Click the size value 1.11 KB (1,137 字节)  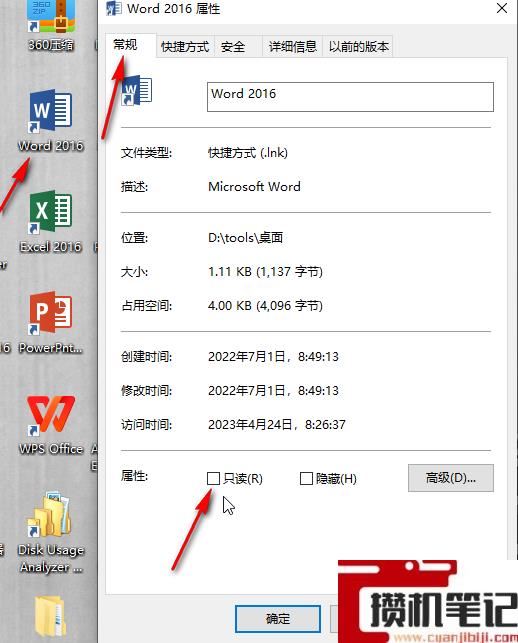point(265,271)
